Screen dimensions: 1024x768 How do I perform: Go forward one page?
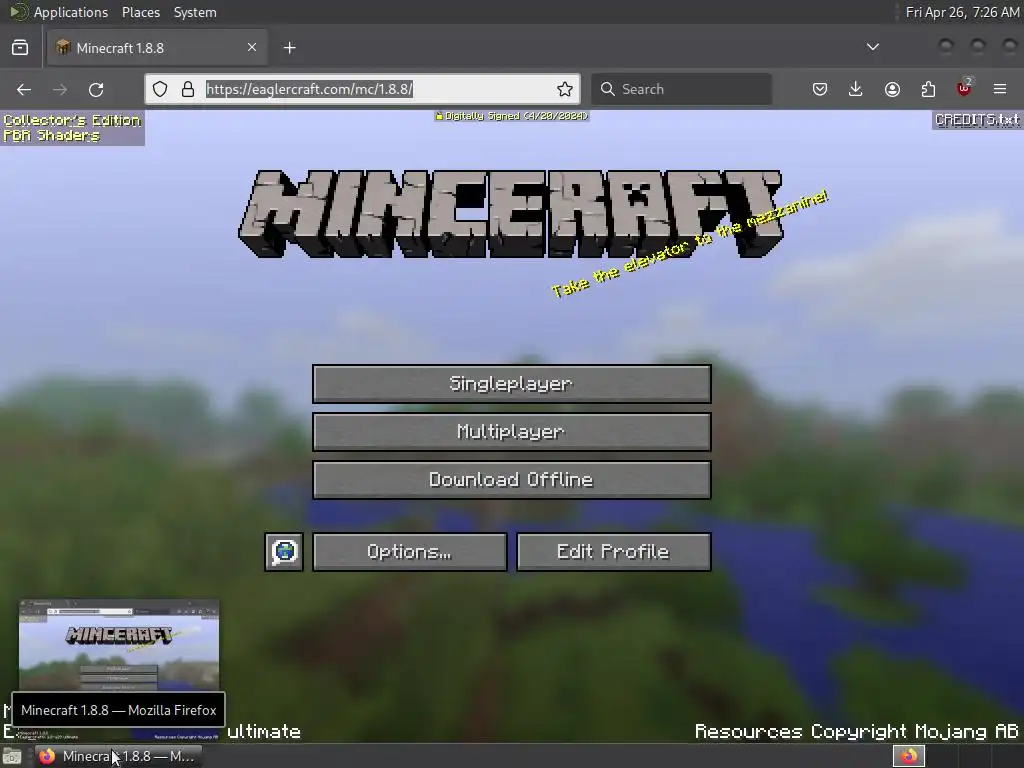(x=60, y=89)
